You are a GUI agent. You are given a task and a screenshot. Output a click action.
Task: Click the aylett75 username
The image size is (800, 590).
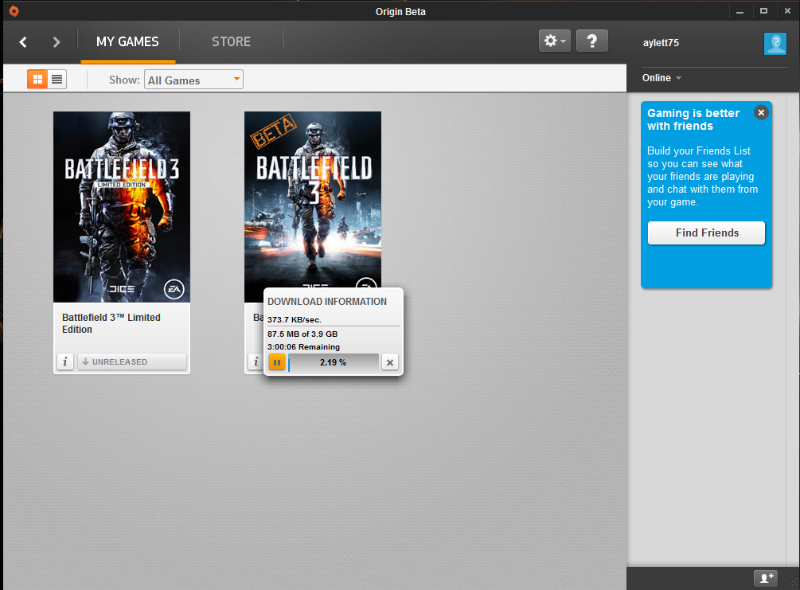(661, 43)
